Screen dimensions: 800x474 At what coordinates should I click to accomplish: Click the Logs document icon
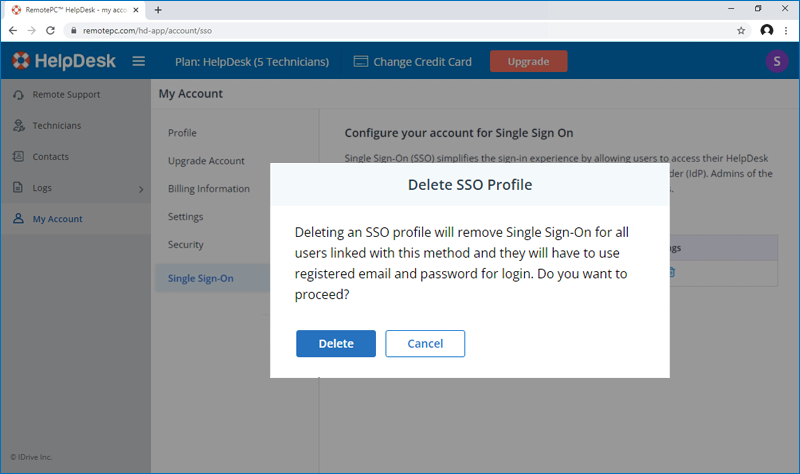click(18, 188)
